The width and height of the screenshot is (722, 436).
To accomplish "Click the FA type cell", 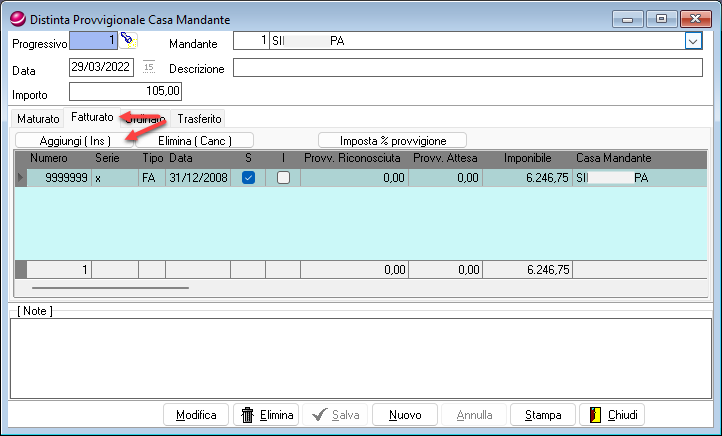I will pos(152,178).
